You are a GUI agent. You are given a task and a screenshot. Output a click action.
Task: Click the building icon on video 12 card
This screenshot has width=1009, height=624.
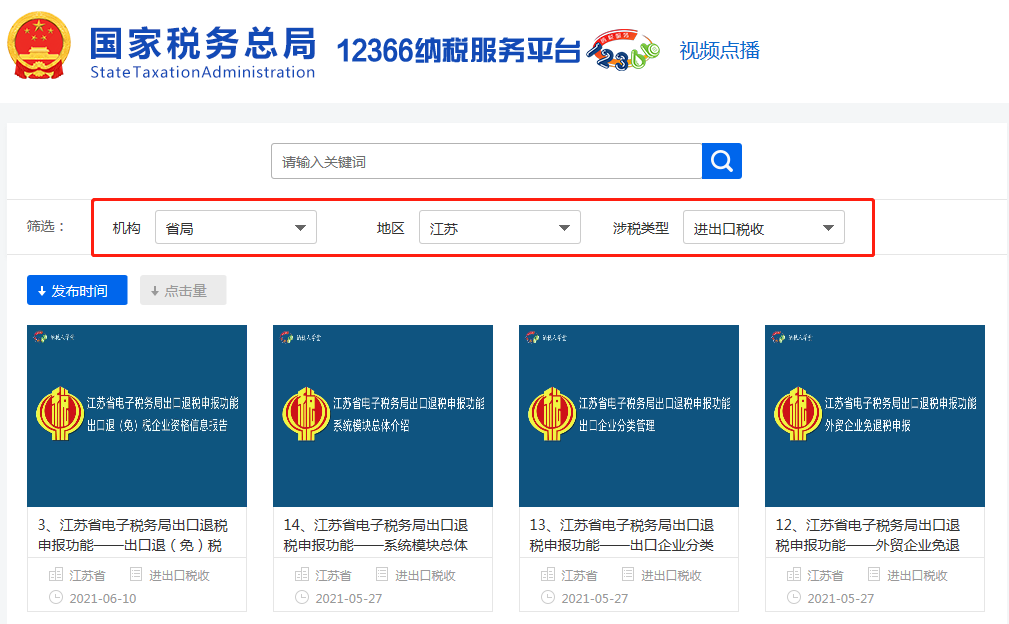(794, 574)
